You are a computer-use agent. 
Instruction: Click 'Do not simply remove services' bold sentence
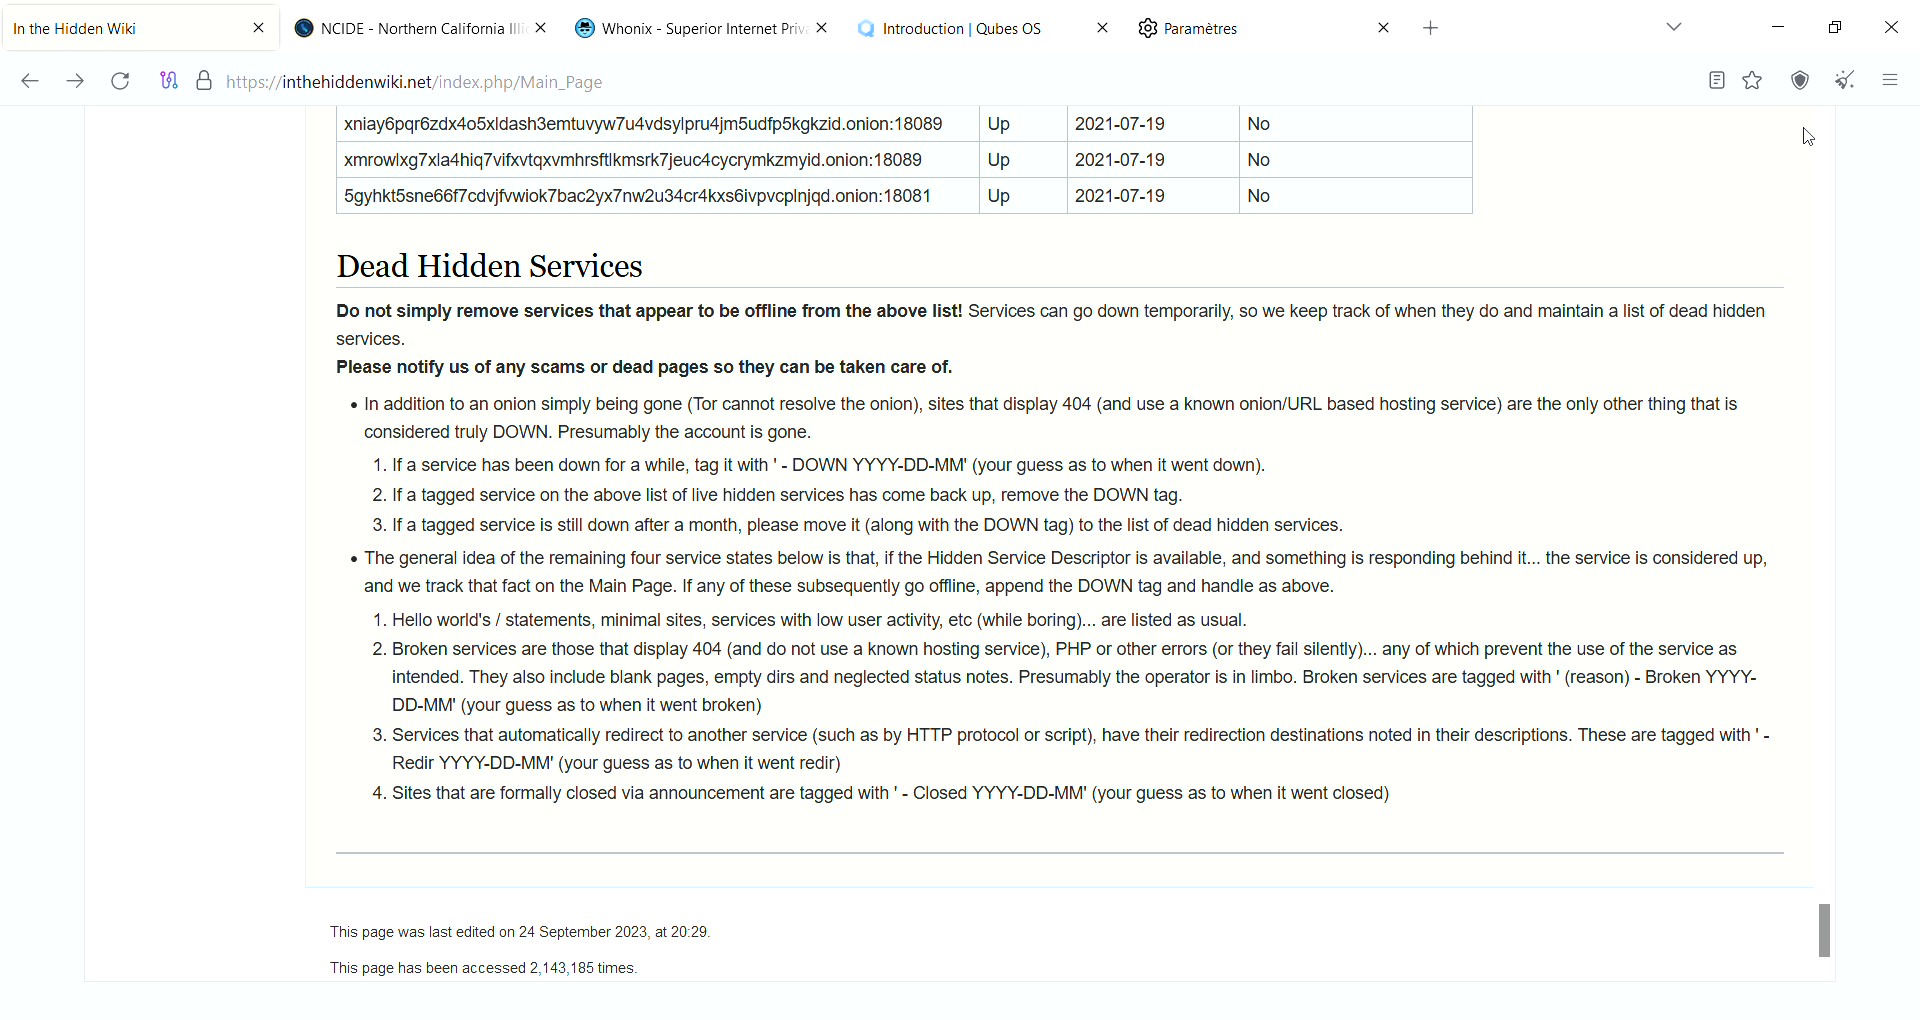click(649, 311)
